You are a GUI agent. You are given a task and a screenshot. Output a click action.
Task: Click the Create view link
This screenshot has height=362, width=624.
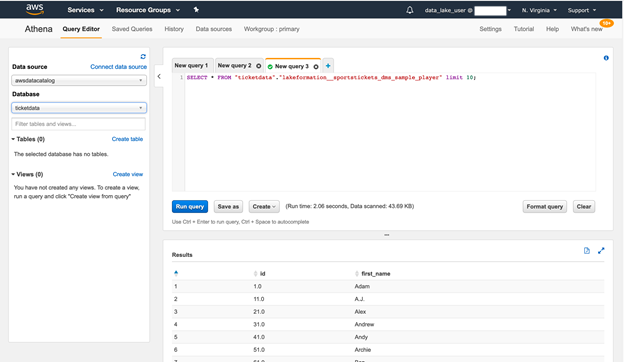128,174
